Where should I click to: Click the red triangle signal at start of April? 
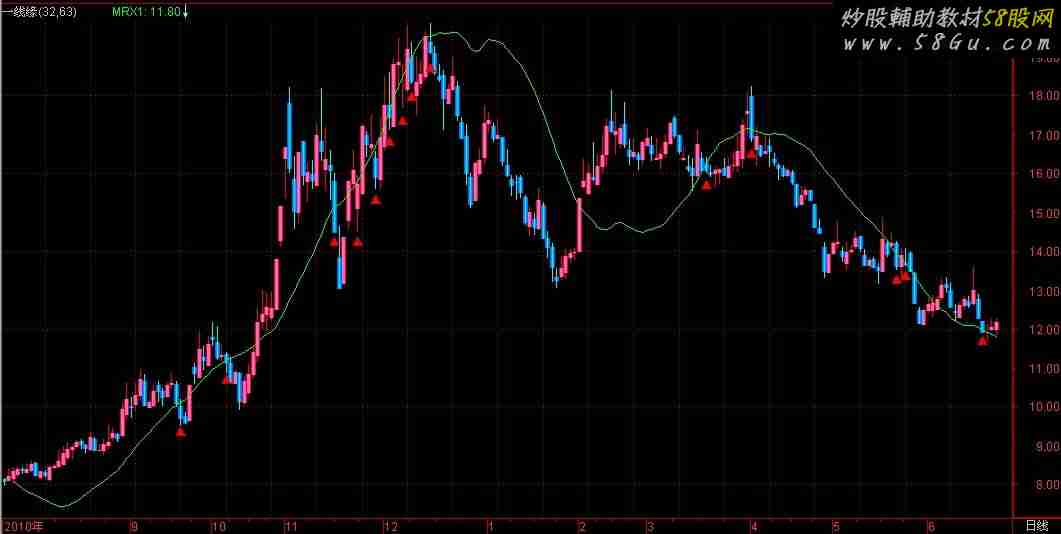751,154
